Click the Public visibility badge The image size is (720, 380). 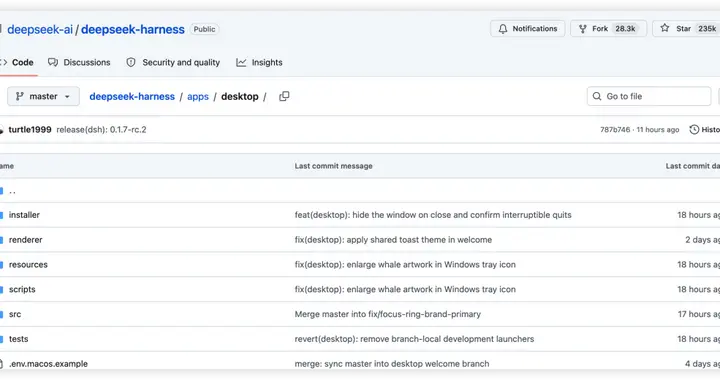pyautogui.click(x=204, y=29)
